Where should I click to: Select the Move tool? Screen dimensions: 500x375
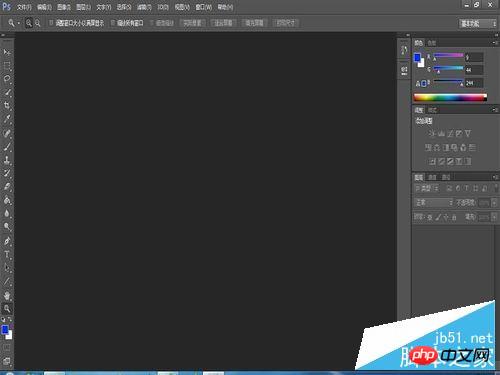(7, 52)
